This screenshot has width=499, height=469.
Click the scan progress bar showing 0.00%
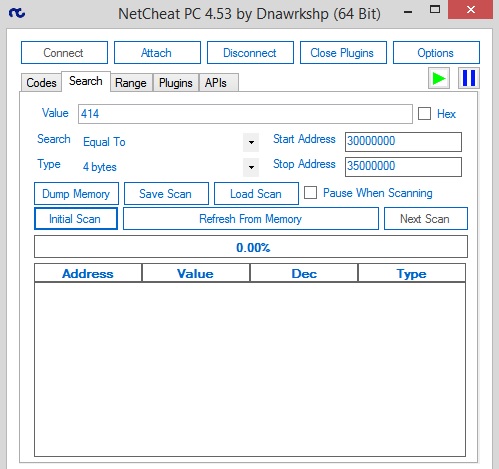[251, 247]
